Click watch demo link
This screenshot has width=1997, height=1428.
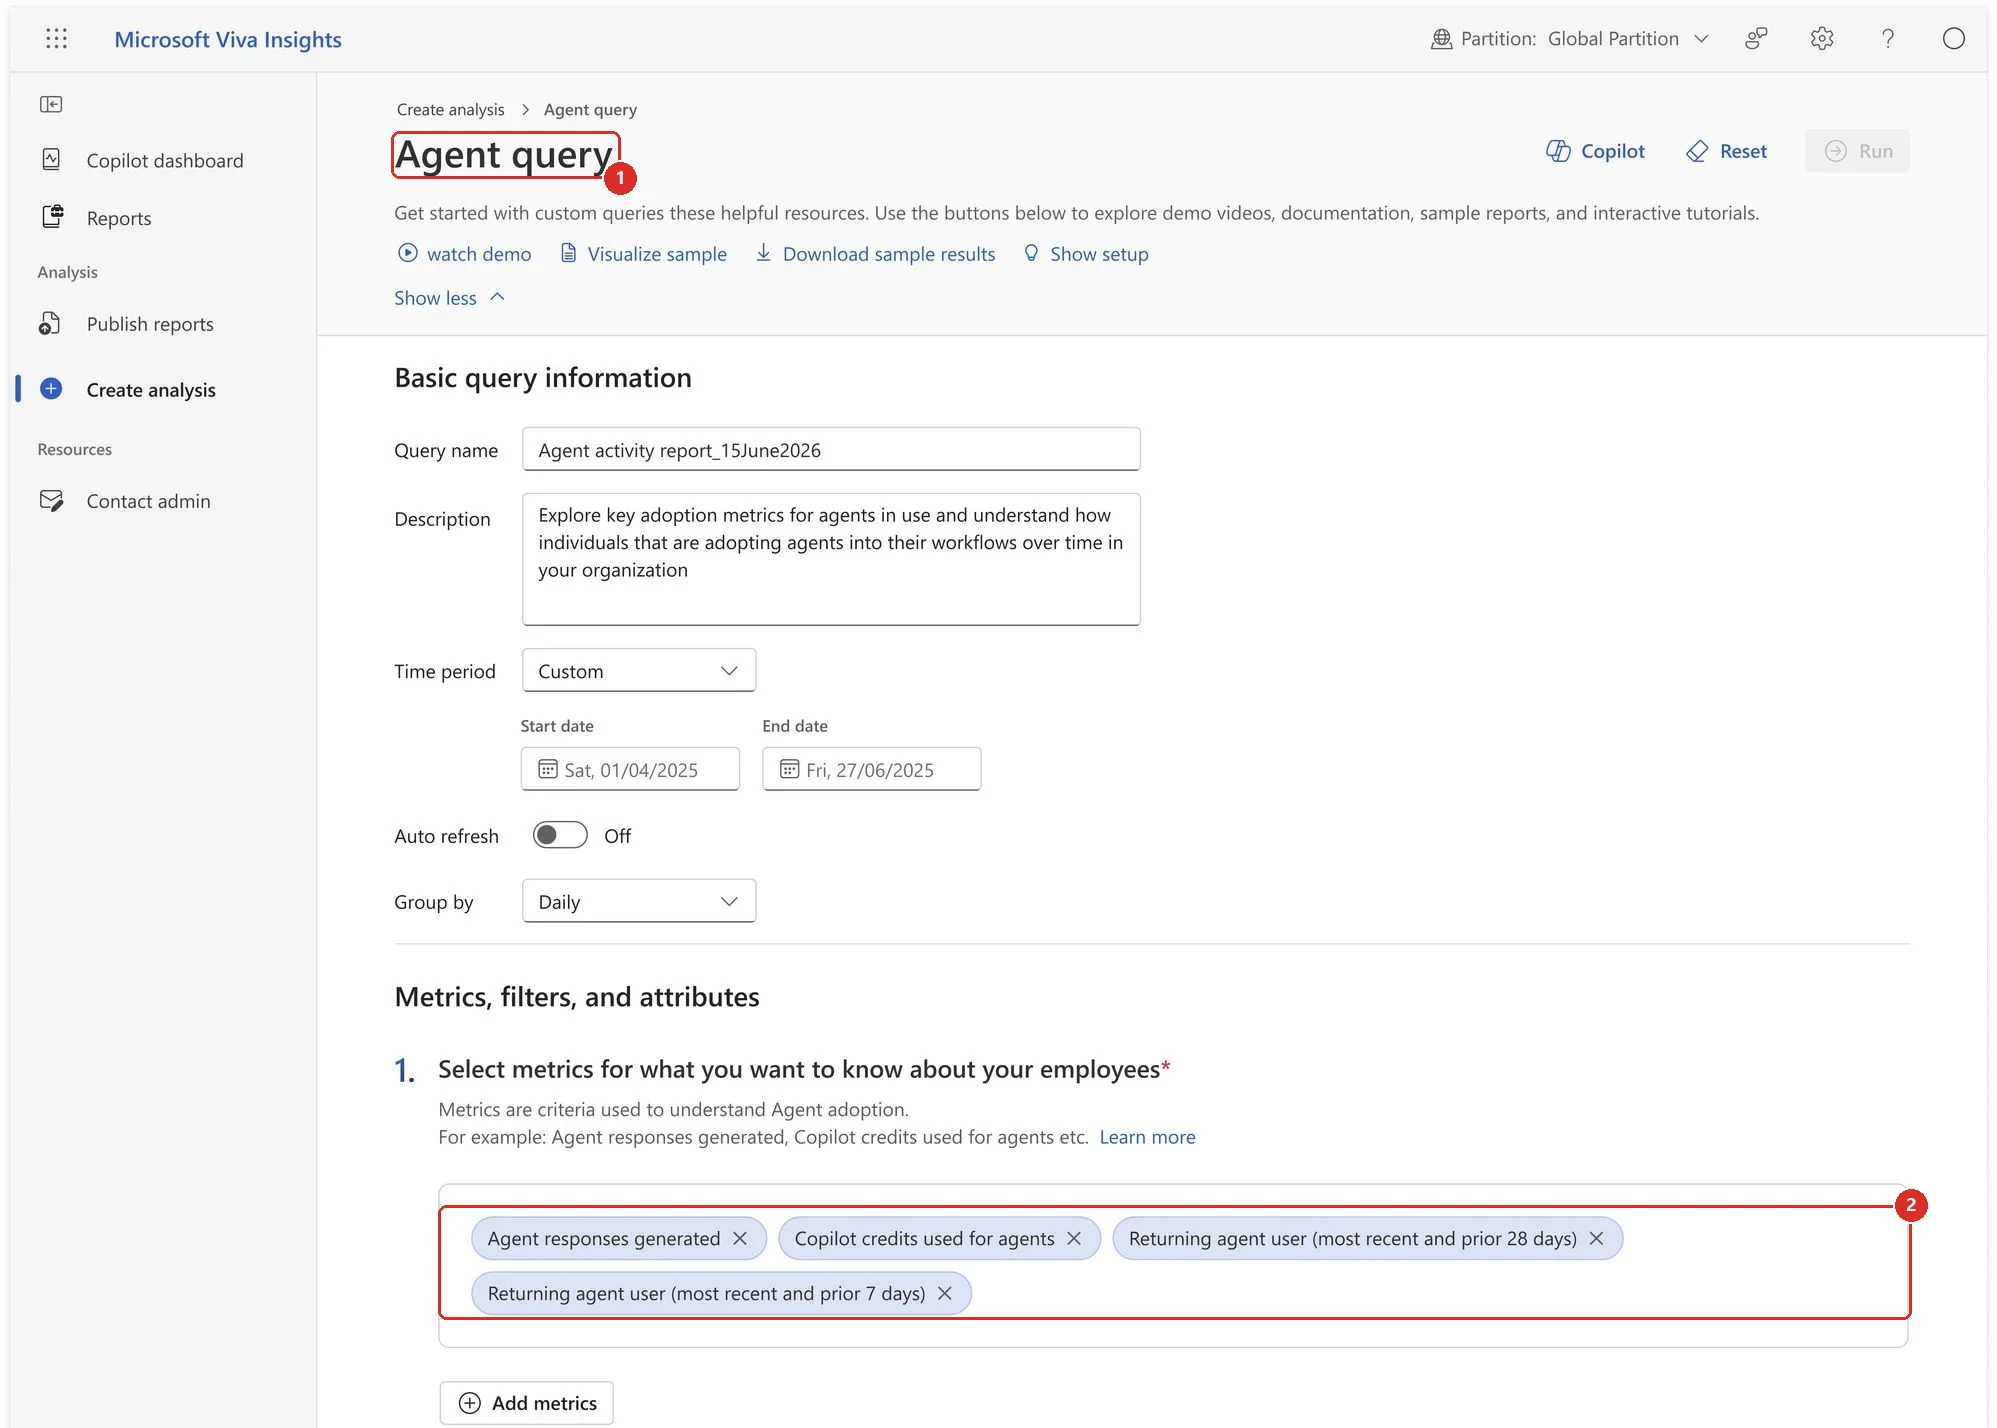[x=464, y=253]
